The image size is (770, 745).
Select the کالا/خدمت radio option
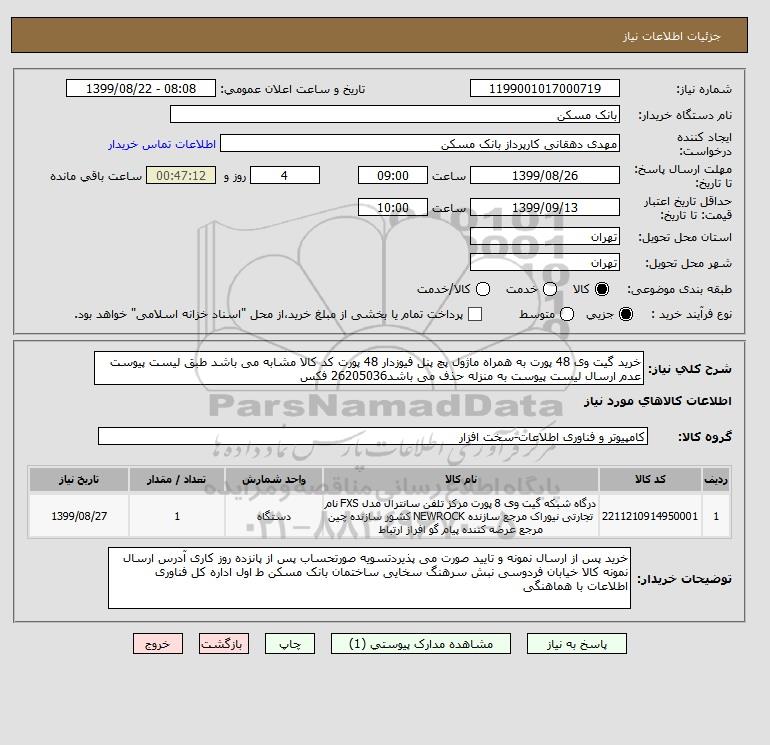tap(483, 289)
